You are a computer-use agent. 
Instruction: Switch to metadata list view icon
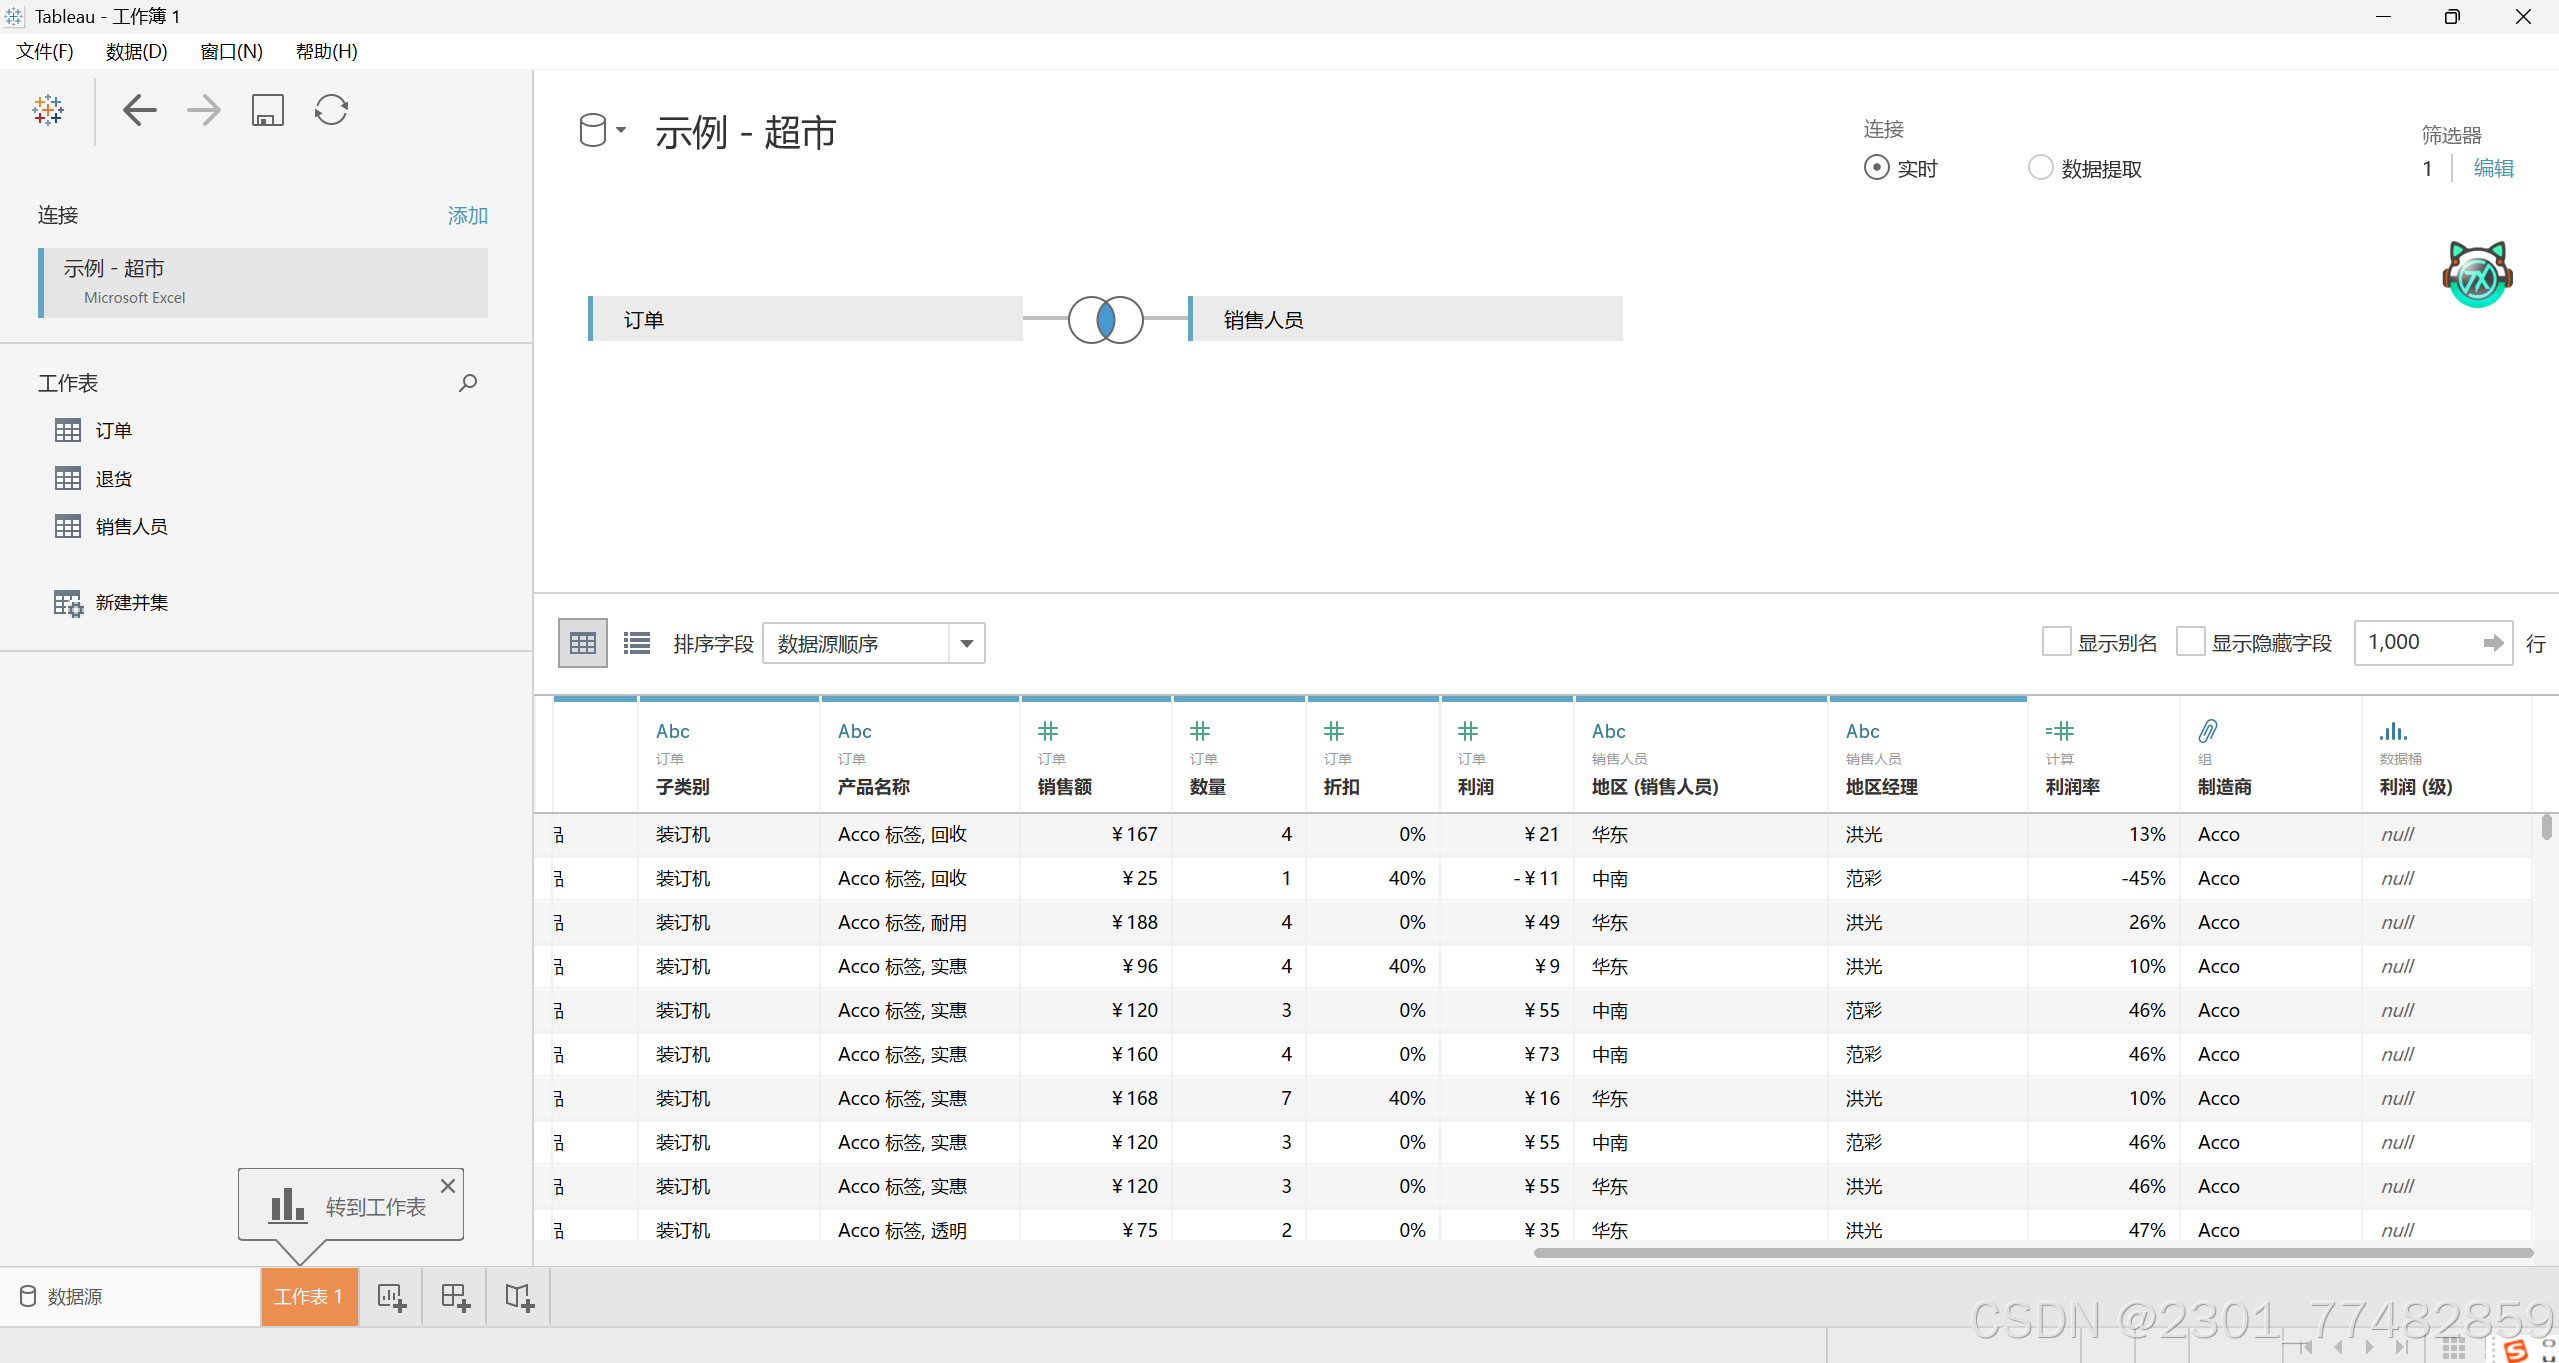coord(637,643)
